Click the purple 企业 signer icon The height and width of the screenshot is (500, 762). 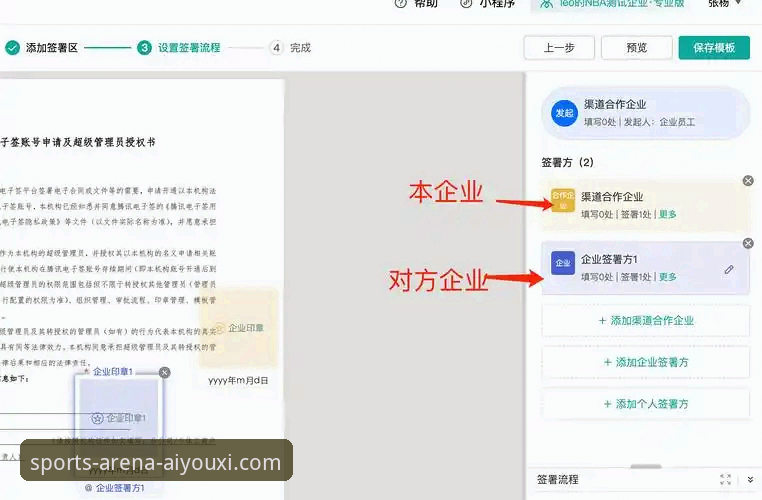[x=563, y=263]
